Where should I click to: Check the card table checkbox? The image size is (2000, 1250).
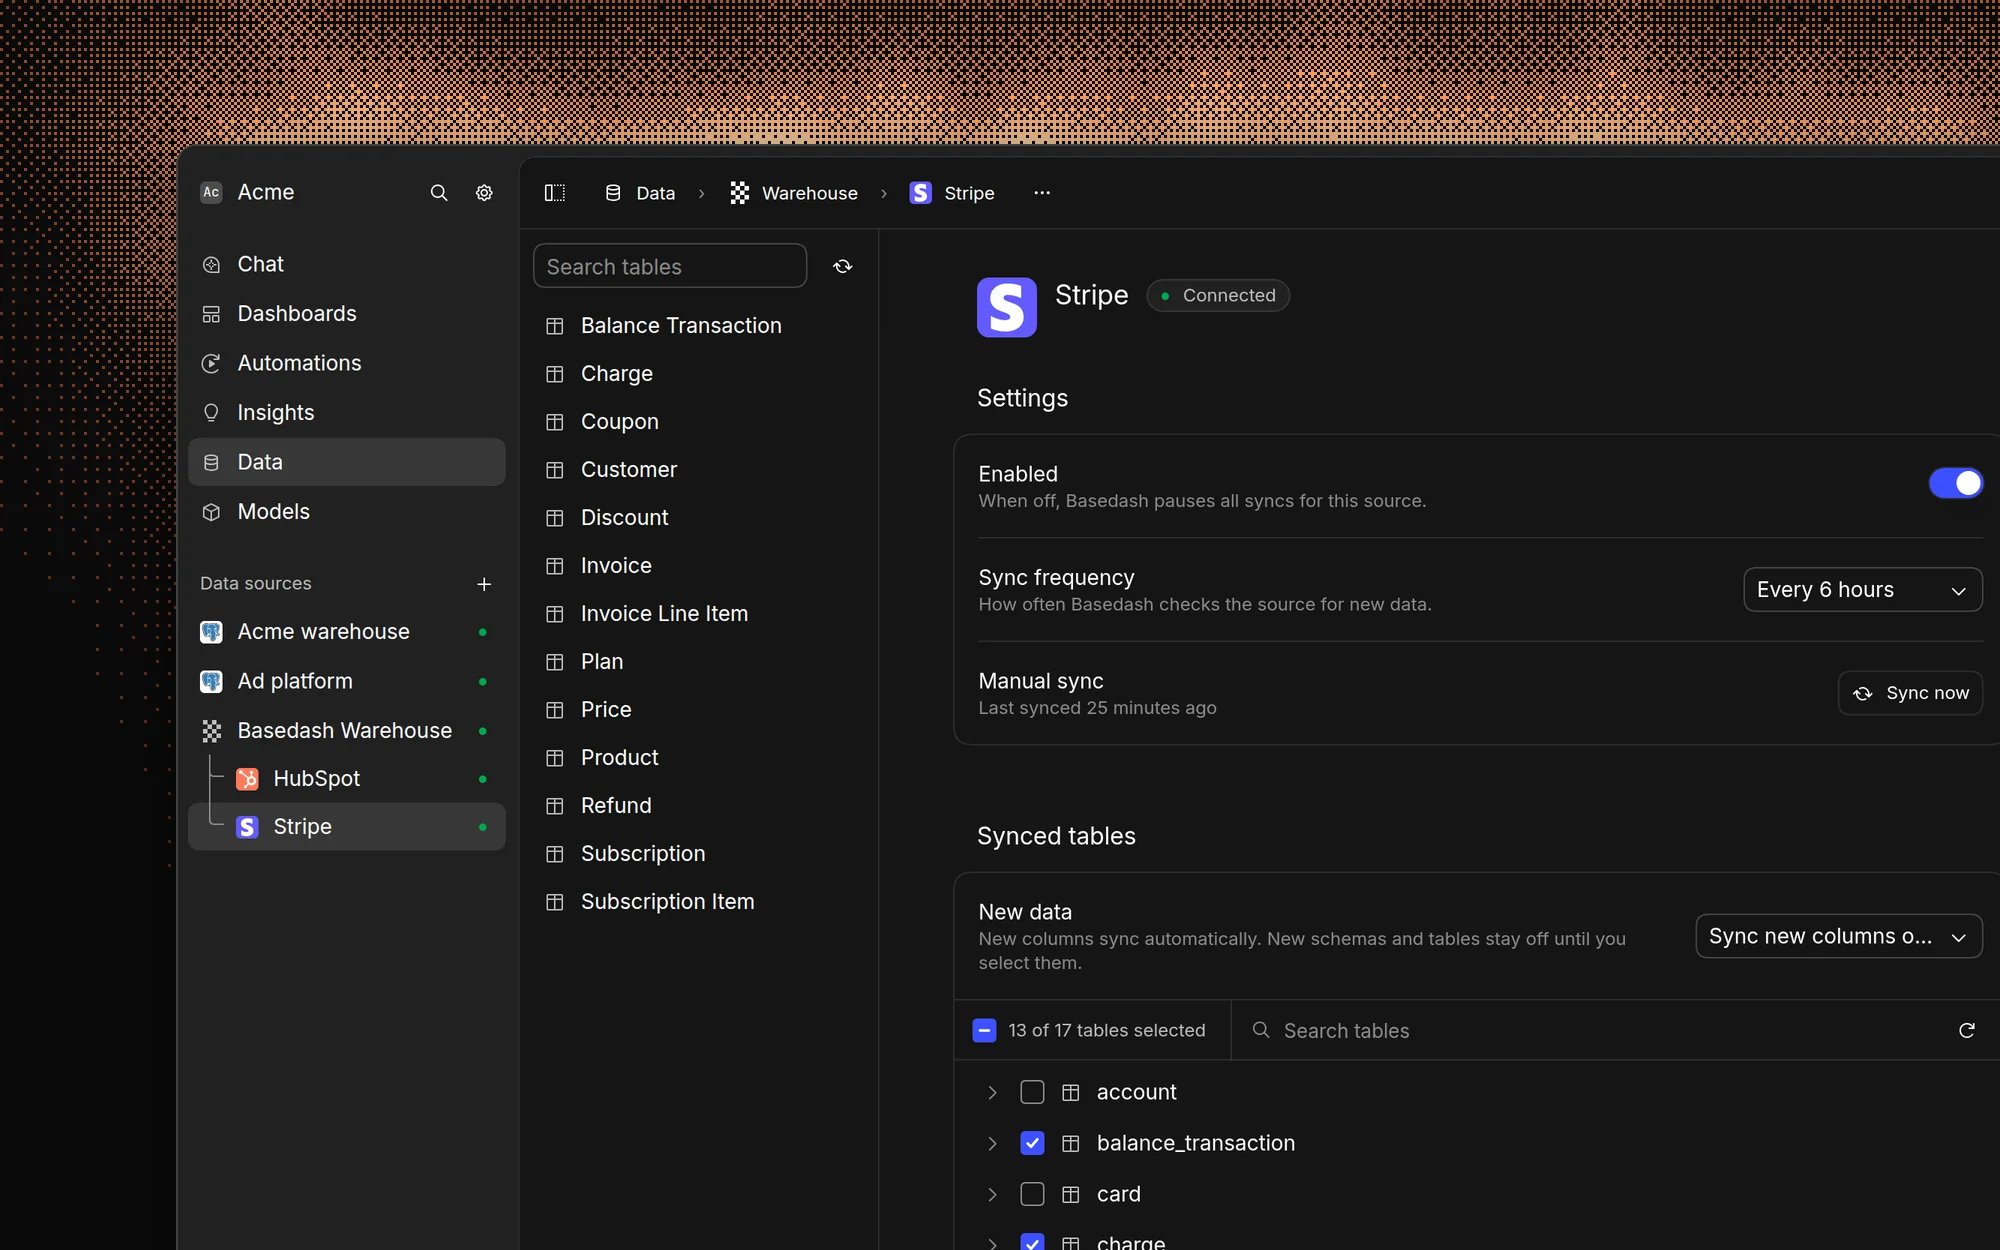tap(1032, 1194)
